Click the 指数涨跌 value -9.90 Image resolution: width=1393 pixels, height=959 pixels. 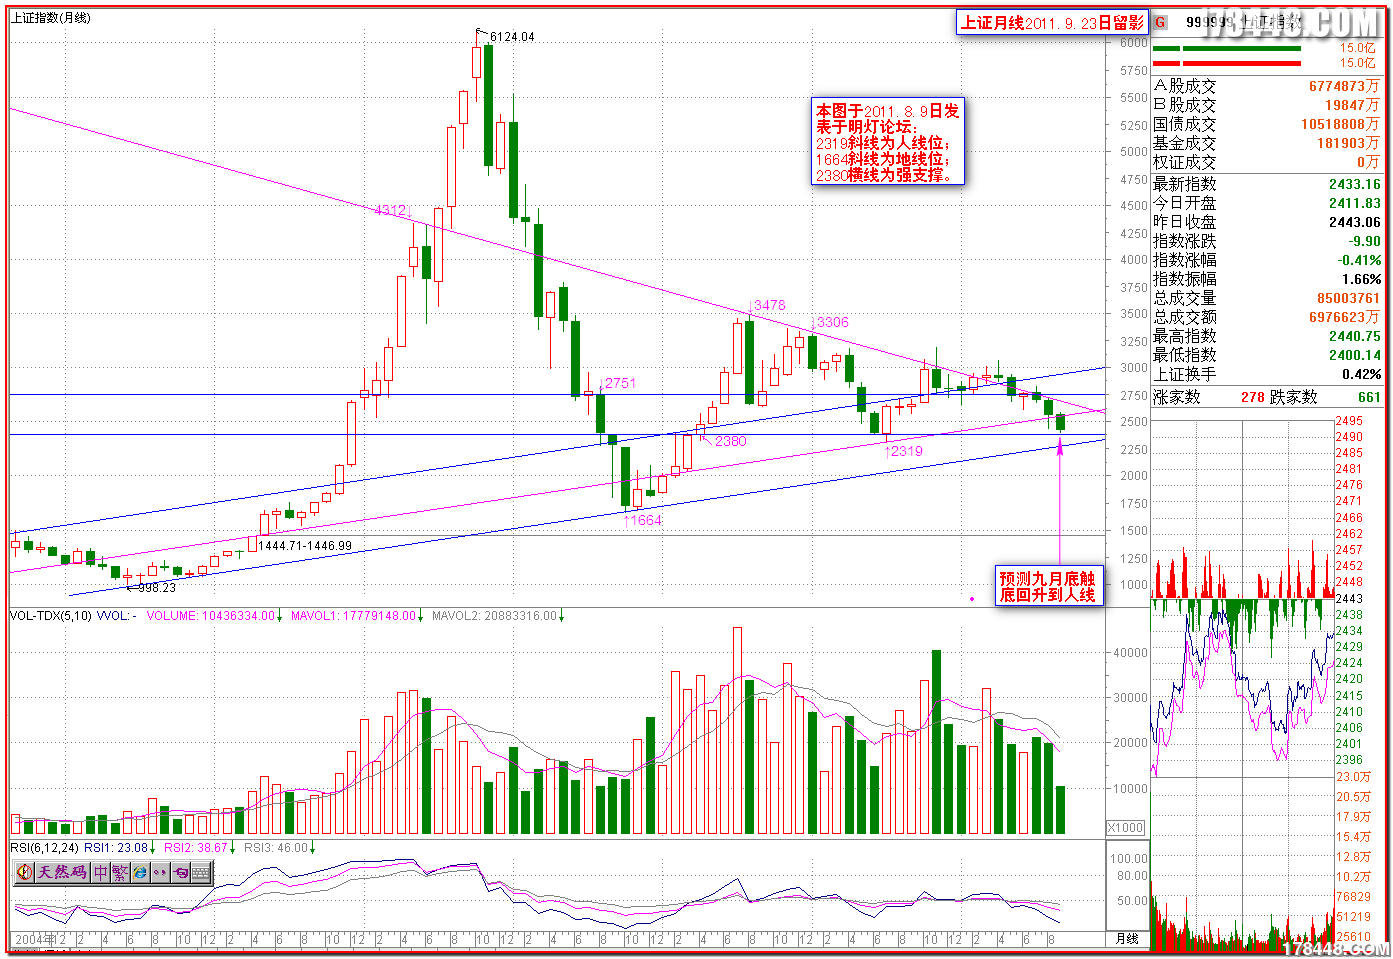coord(1365,241)
